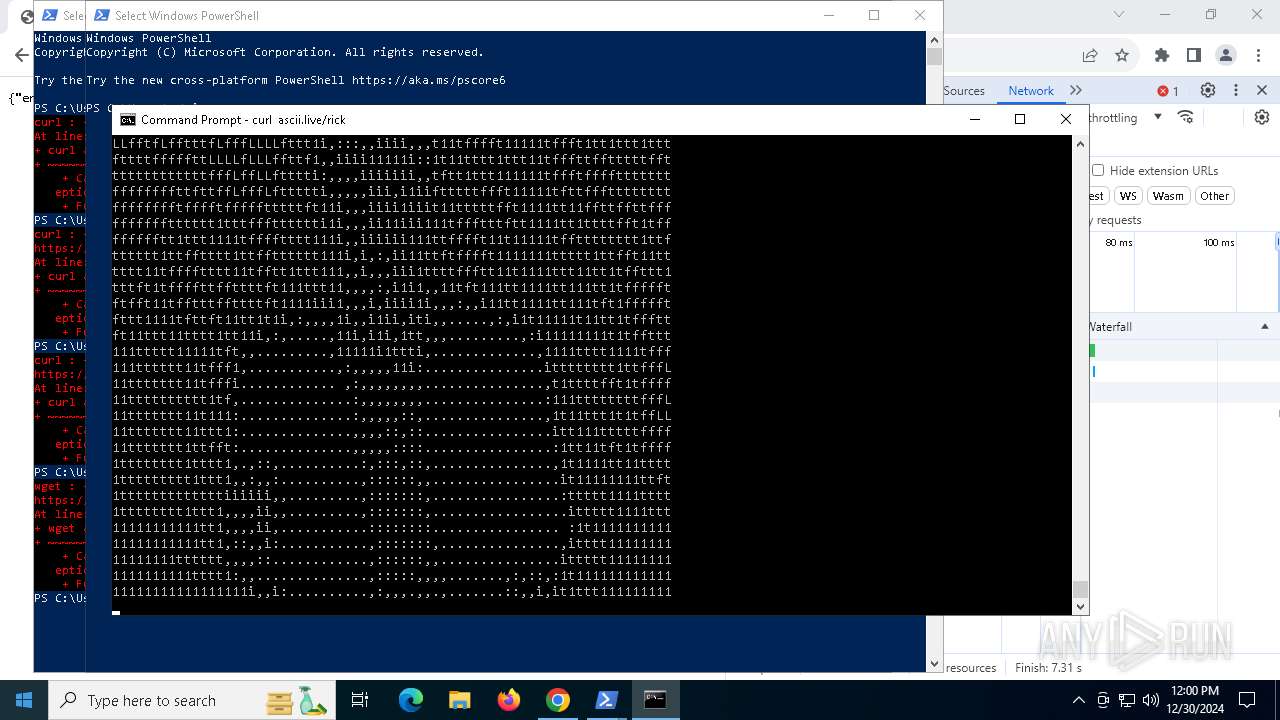This screenshot has width=1280, height=720.
Task: Click the DevTools red error count badge
Action: click(x=1168, y=91)
